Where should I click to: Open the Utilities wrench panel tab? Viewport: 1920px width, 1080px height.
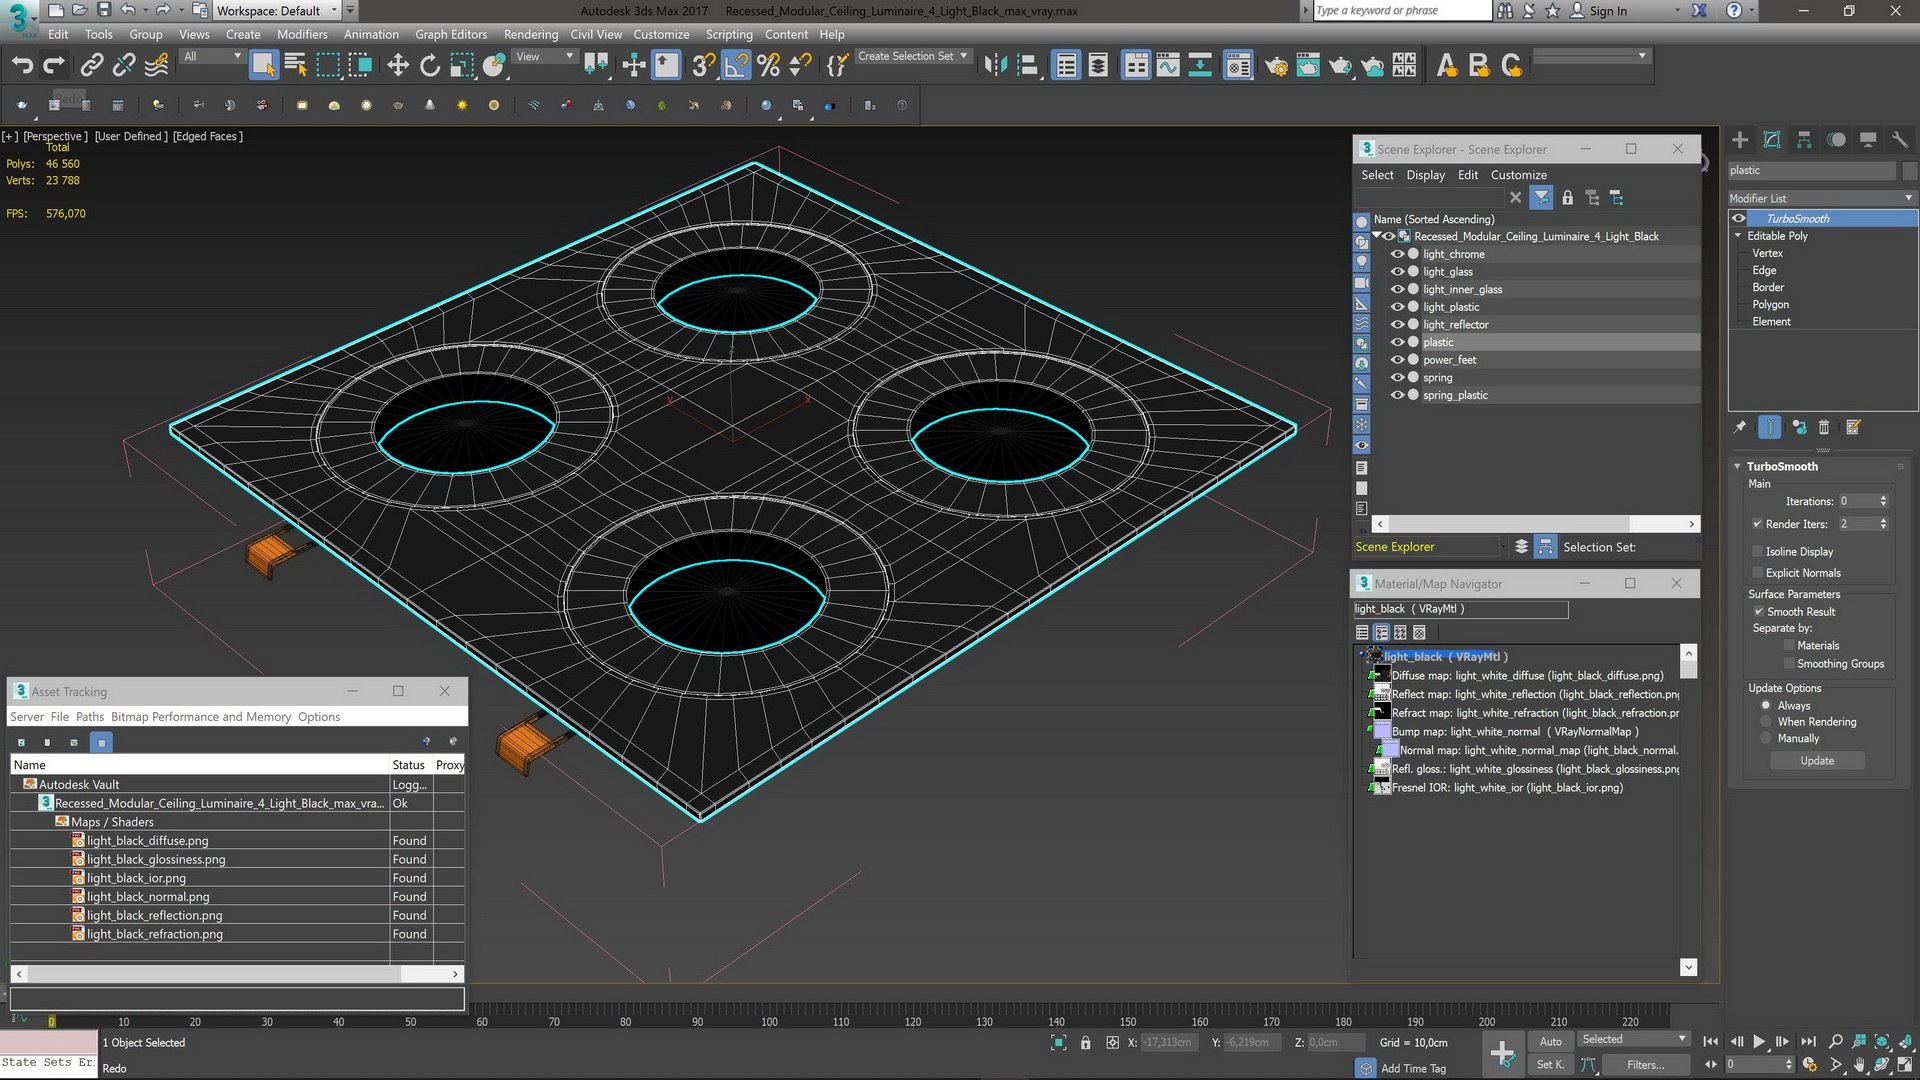tap(1900, 140)
